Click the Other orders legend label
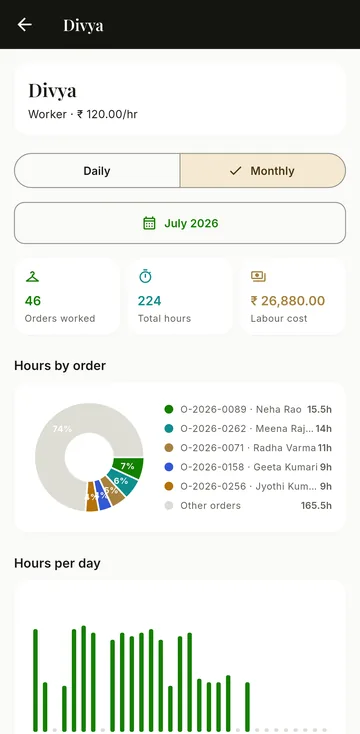 tap(211, 506)
